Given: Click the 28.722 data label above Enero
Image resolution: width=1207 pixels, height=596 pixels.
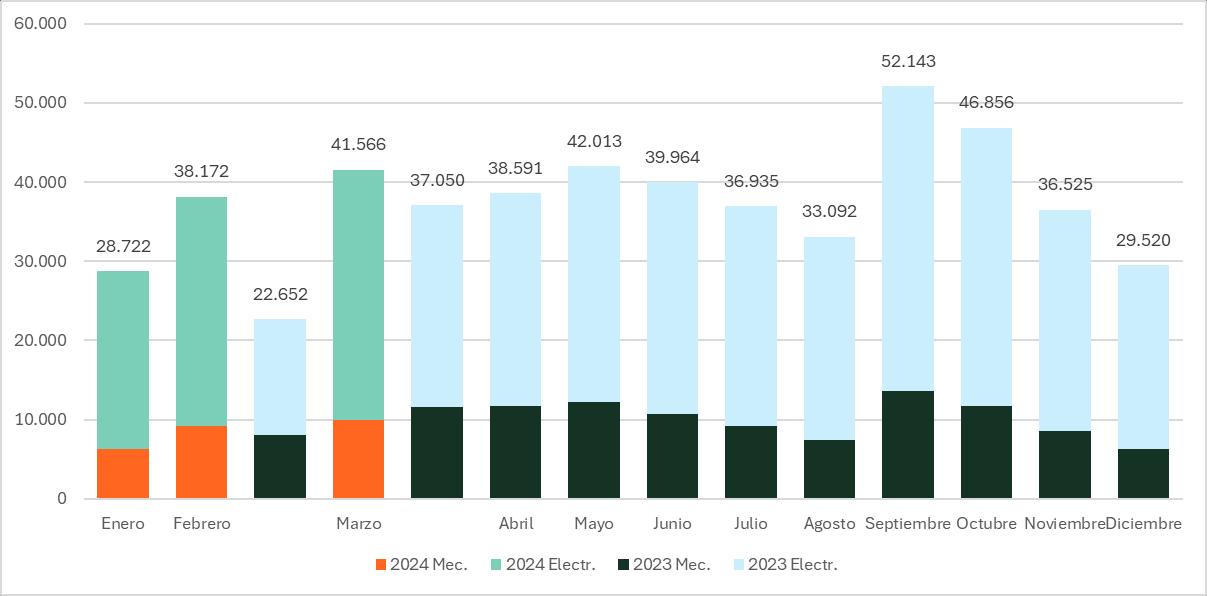Looking at the screenshot, I should [x=123, y=246].
